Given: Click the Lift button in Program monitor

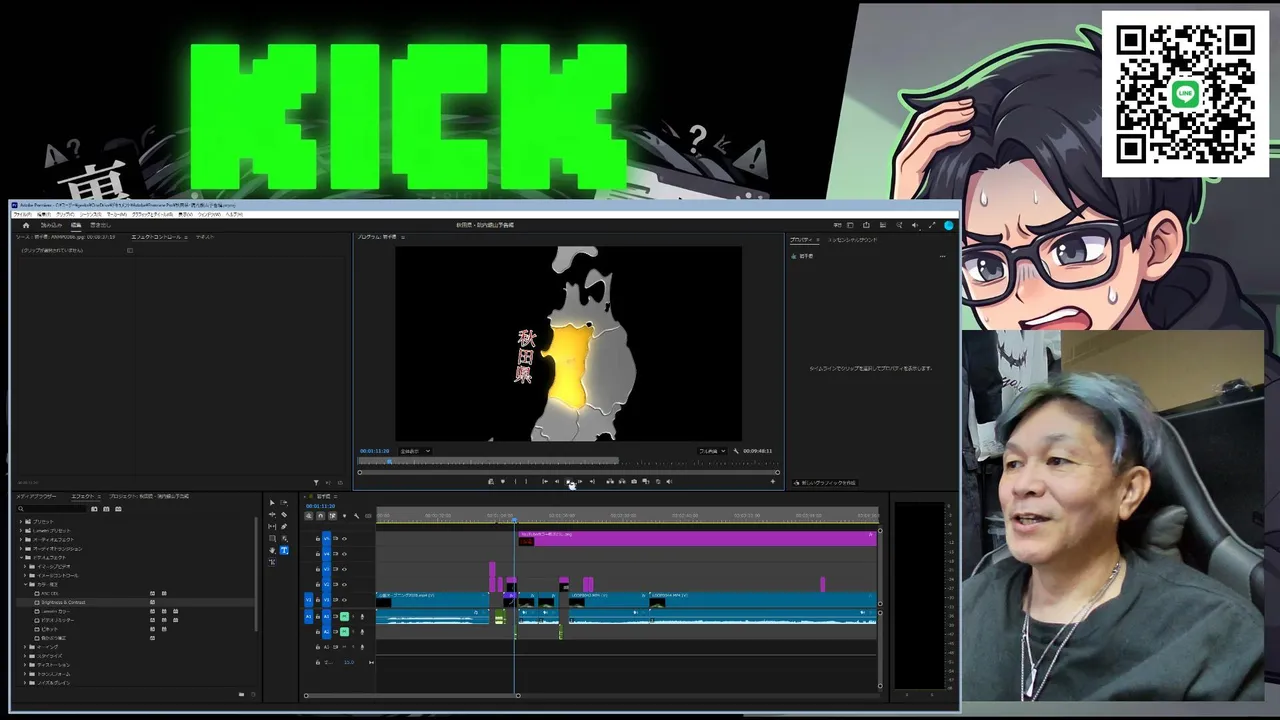Looking at the screenshot, I should pos(610,481).
